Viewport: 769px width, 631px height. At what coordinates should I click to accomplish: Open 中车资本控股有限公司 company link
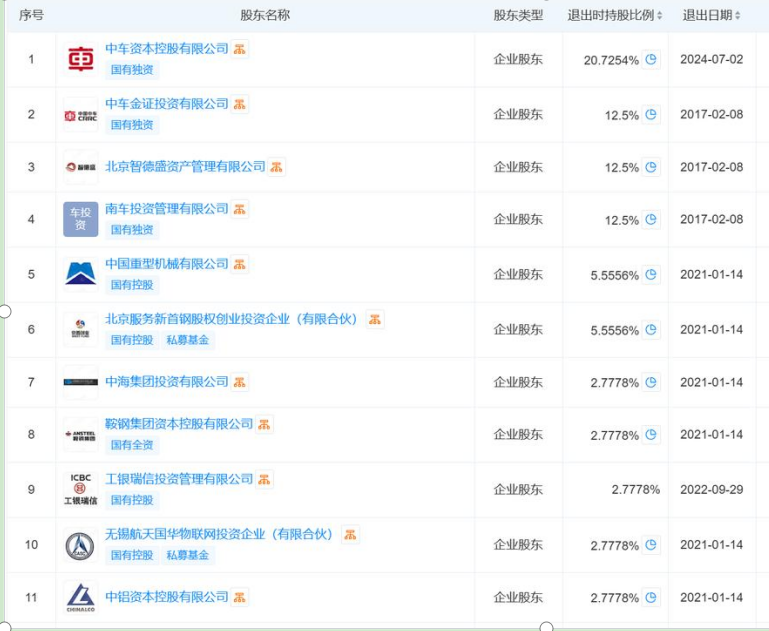click(167, 49)
